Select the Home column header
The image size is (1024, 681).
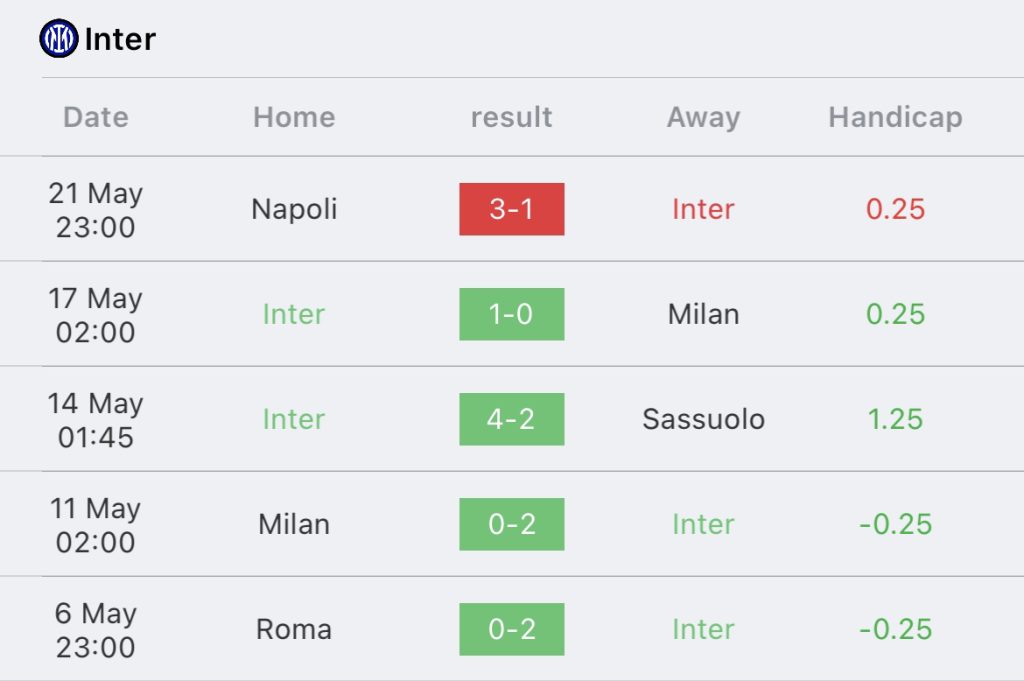(294, 118)
